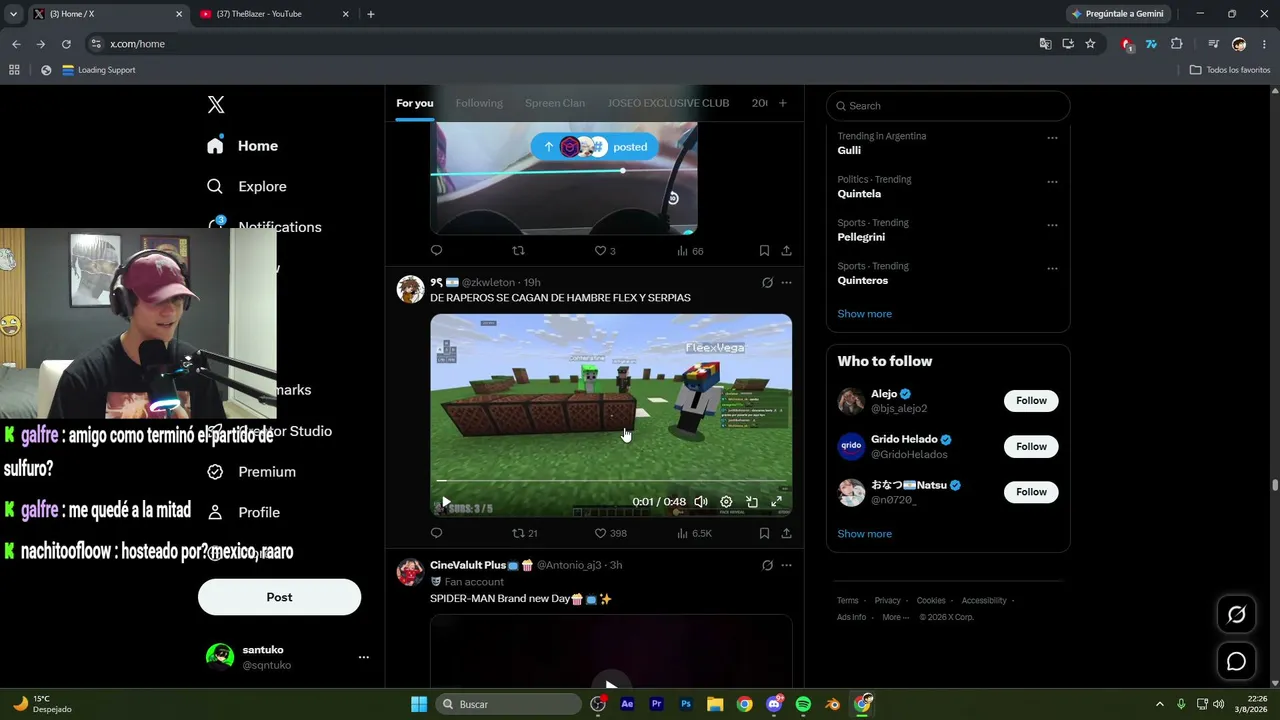Open santuko account options menu
Screen dimensions: 1280x720
point(364,657)
